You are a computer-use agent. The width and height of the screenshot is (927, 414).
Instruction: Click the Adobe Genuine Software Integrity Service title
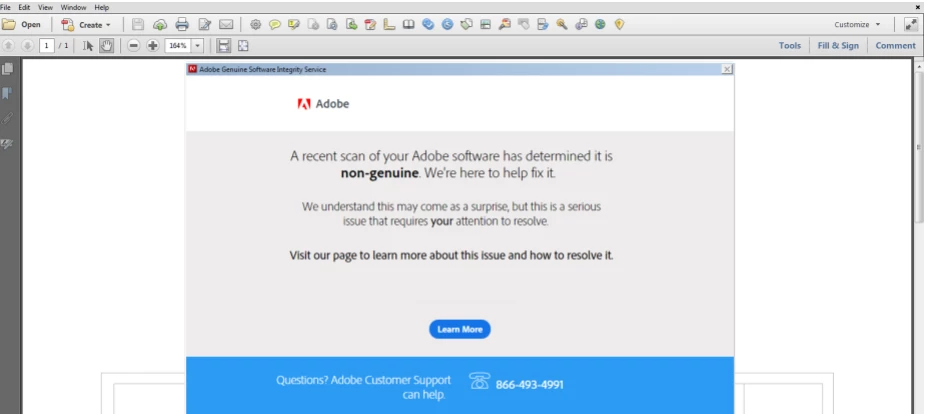[262, 69]
